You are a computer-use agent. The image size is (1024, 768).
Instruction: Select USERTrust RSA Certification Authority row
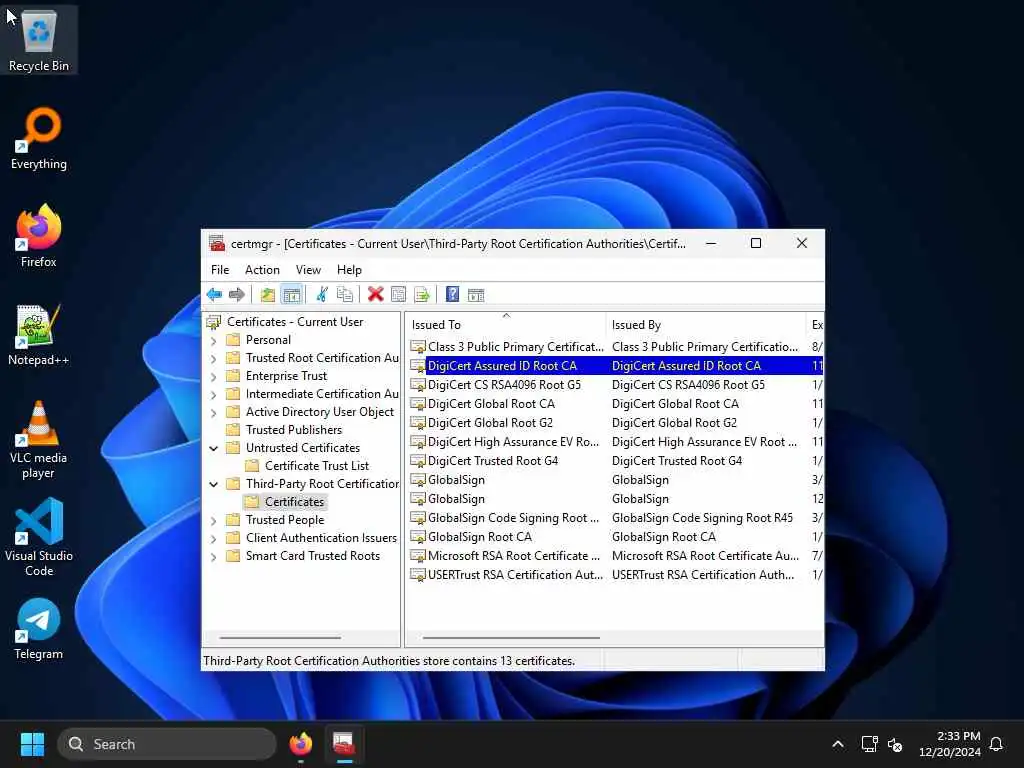coord(614,574)
